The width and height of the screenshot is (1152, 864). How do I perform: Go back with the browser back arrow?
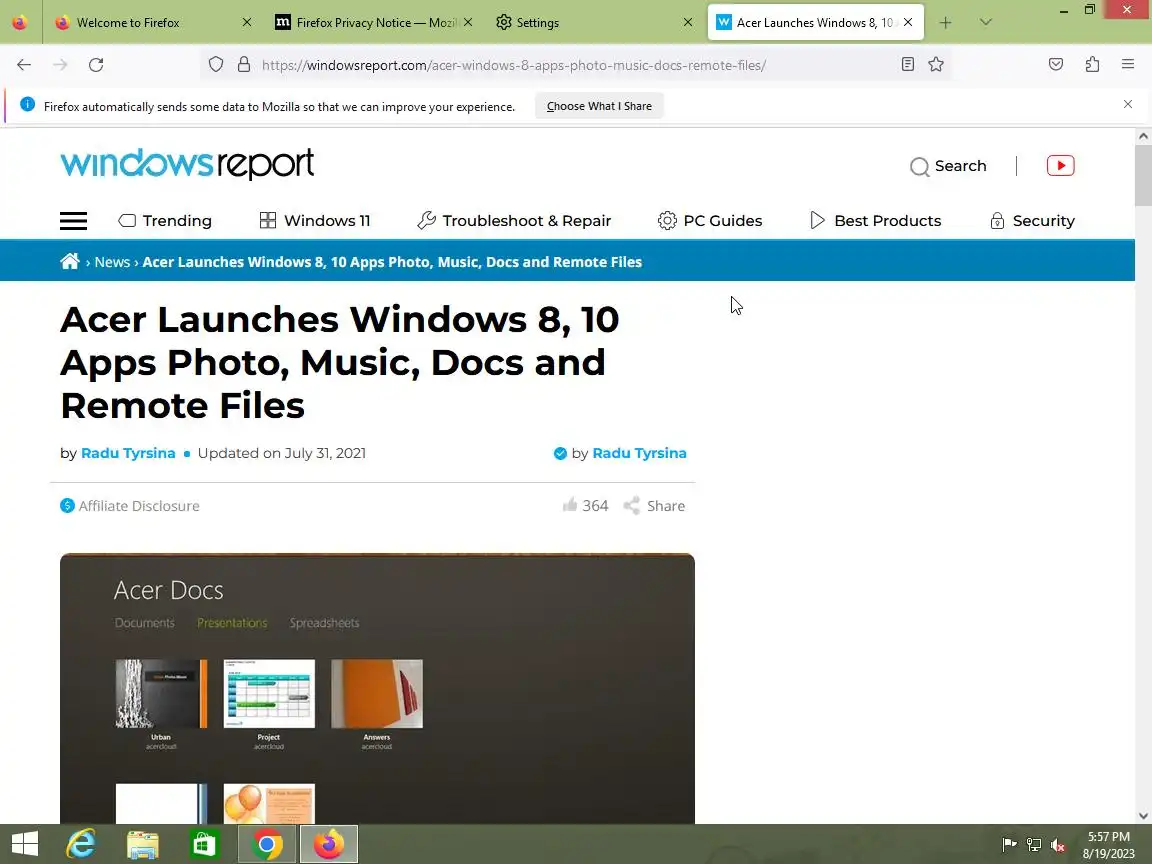pos(24,65)
